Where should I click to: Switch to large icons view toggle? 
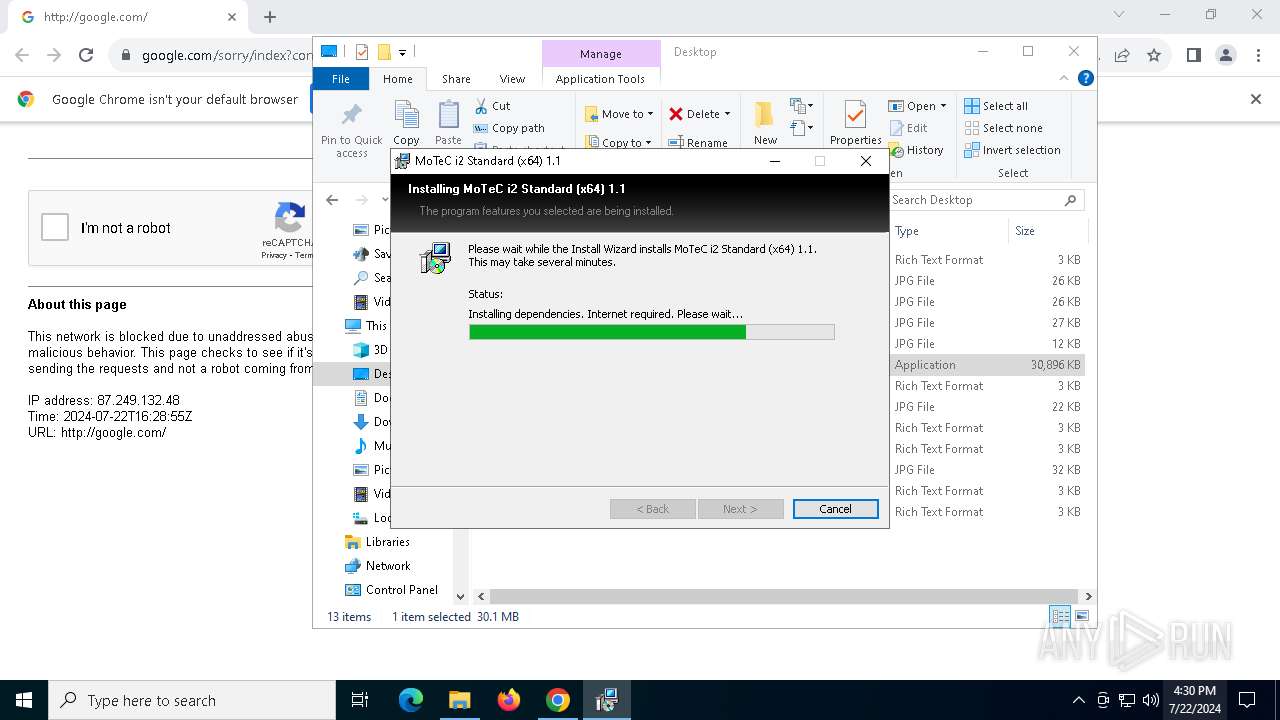point(1081,616)
